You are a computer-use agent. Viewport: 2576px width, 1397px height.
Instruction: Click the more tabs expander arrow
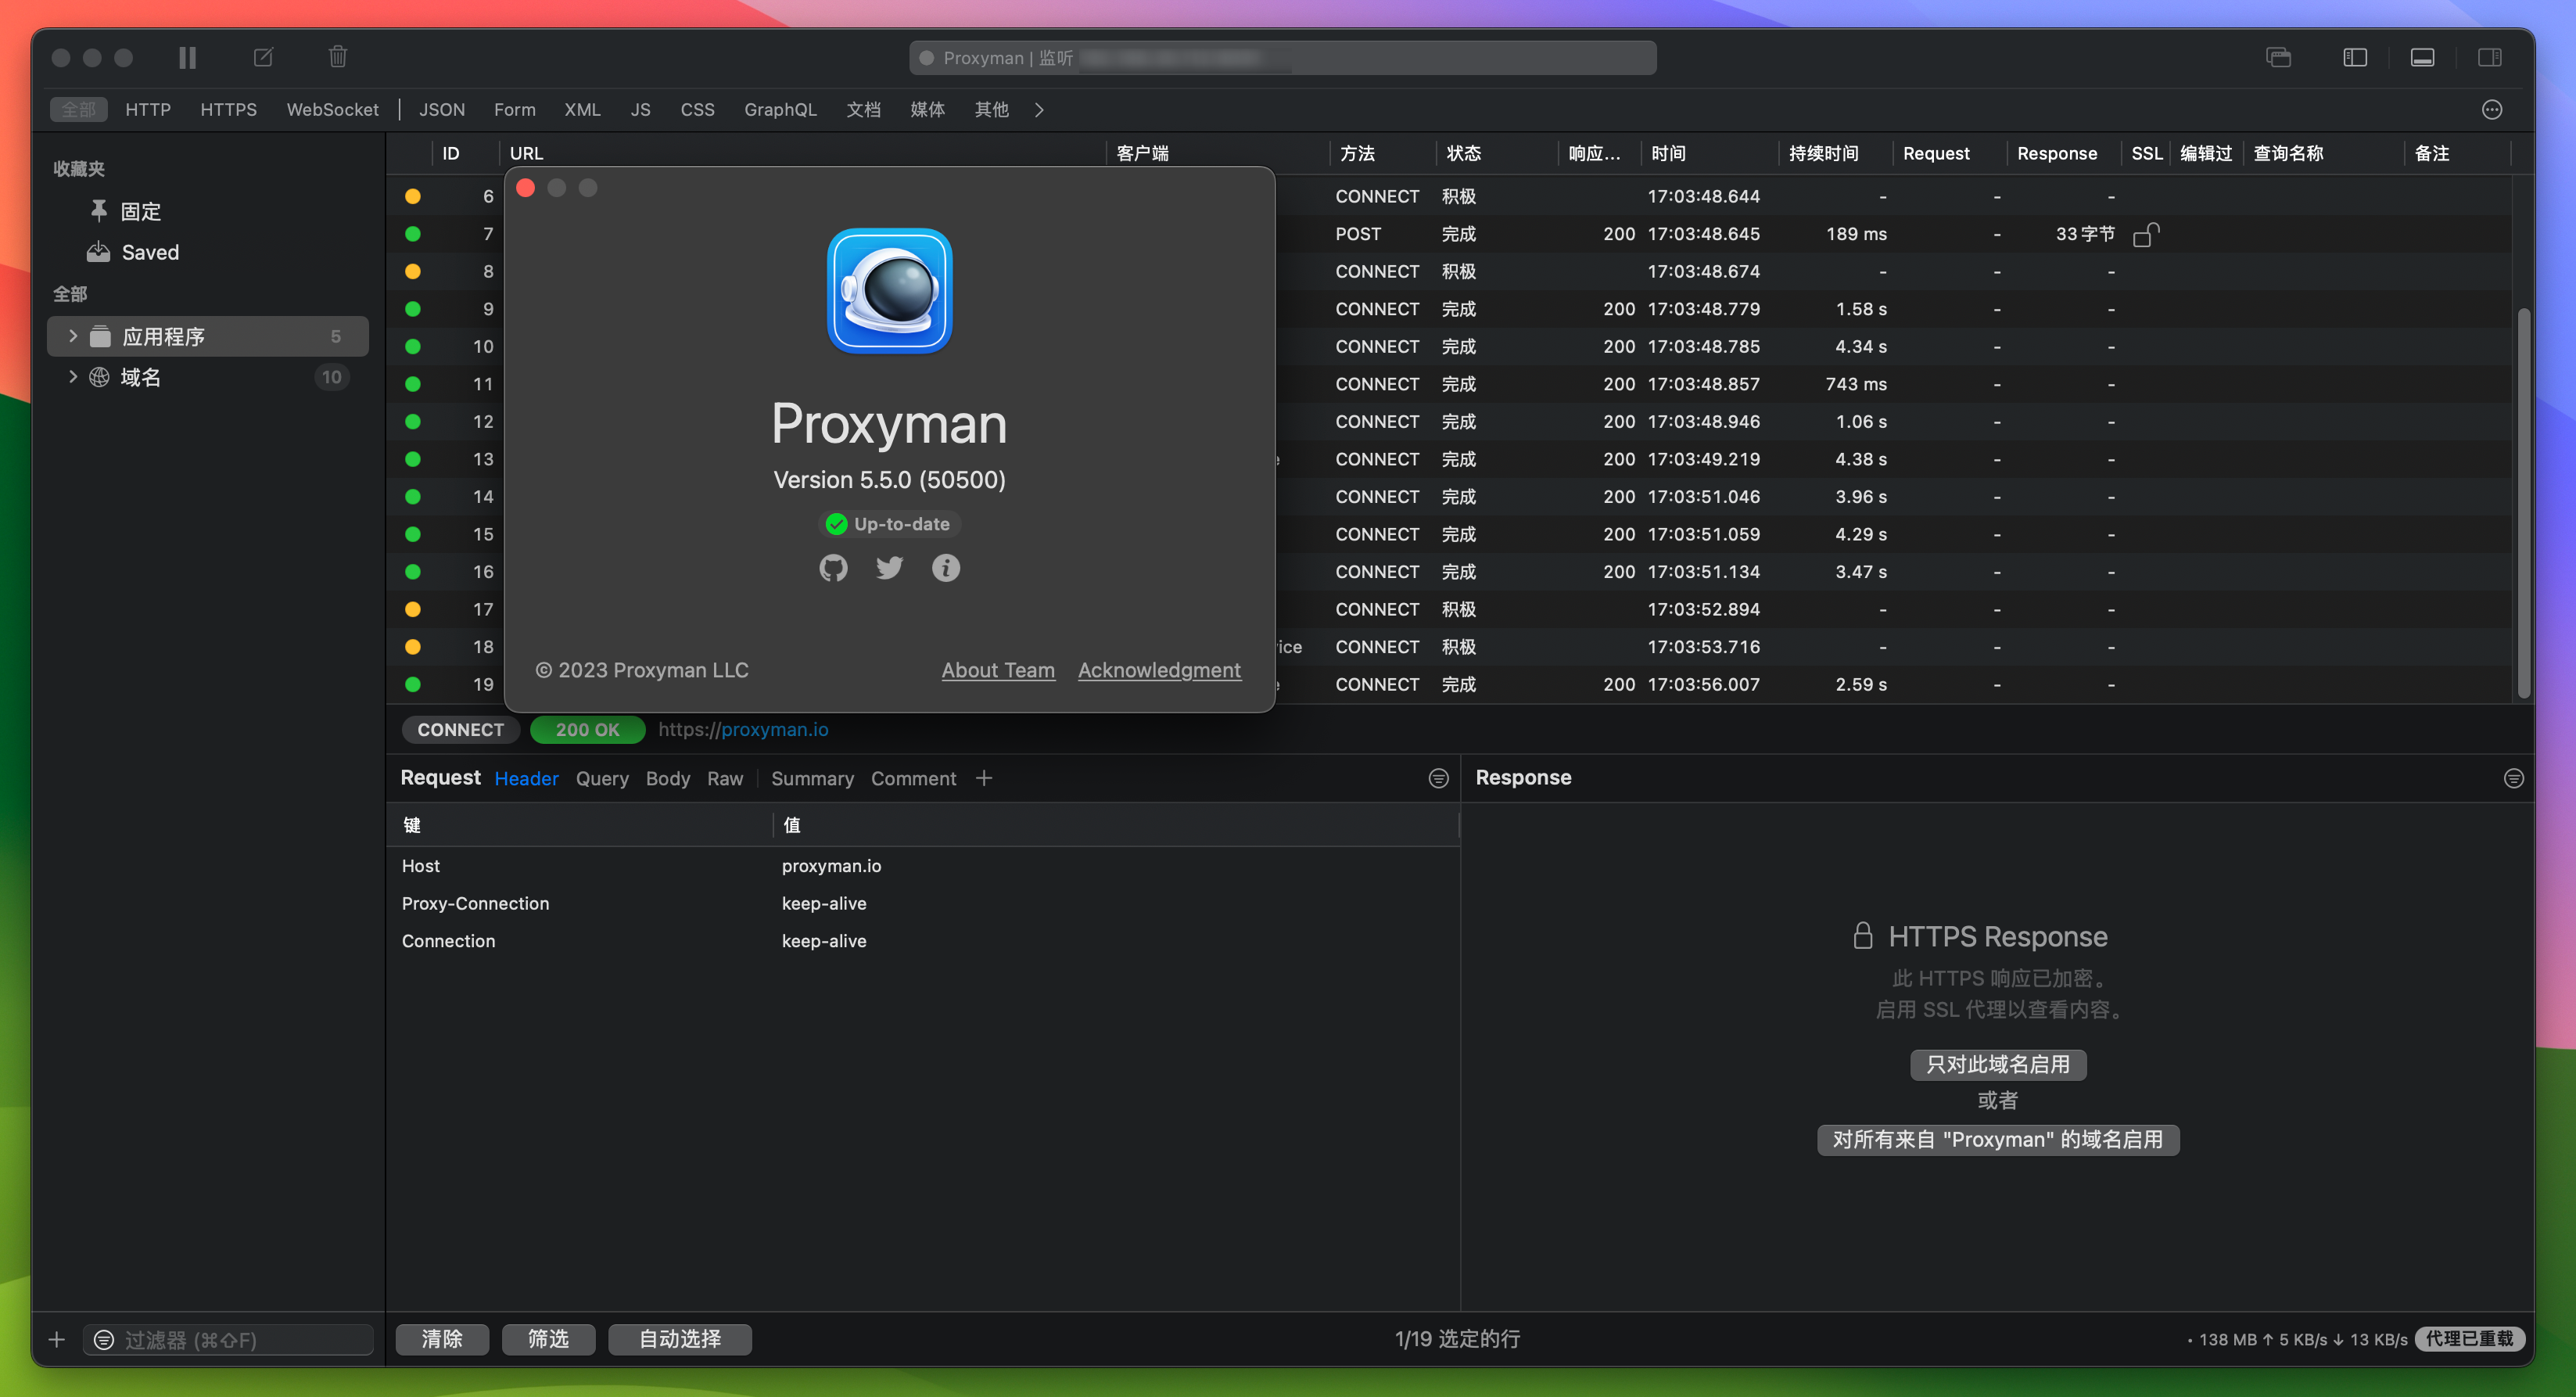click(1039, 109)
